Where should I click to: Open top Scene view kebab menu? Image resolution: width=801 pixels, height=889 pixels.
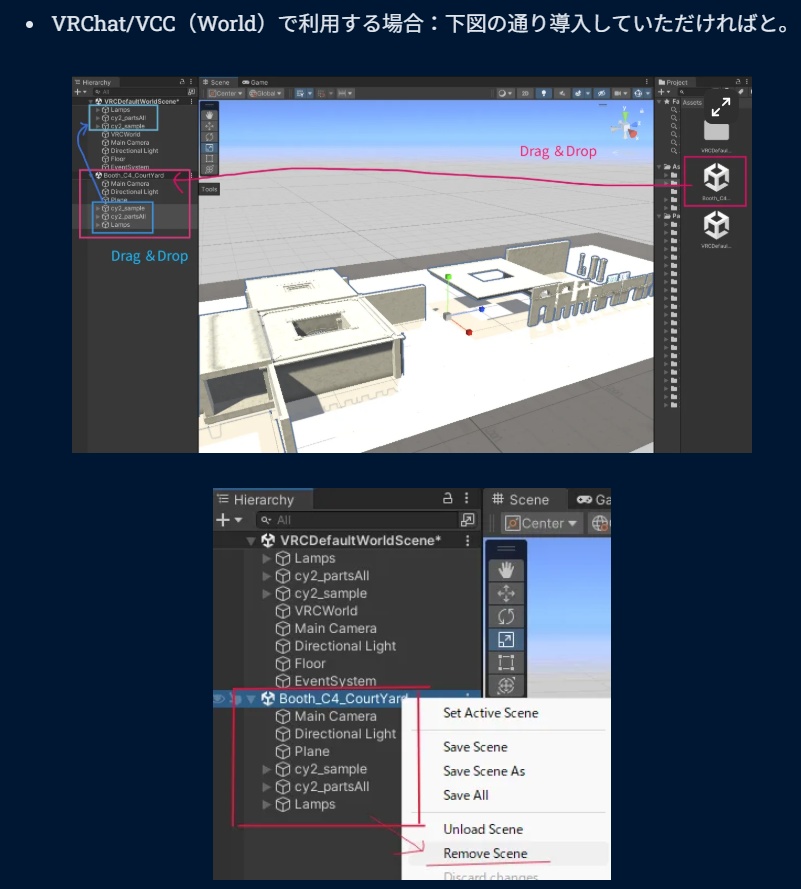[x=646, y=82]
